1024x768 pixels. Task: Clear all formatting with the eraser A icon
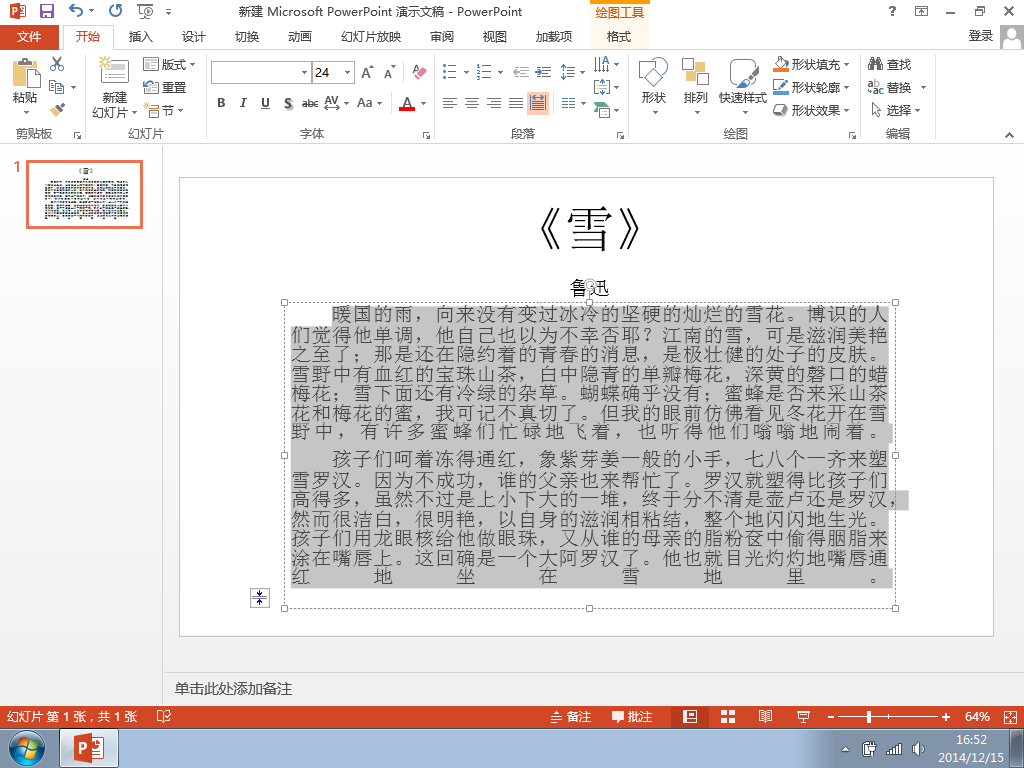(x=419, y=72)
